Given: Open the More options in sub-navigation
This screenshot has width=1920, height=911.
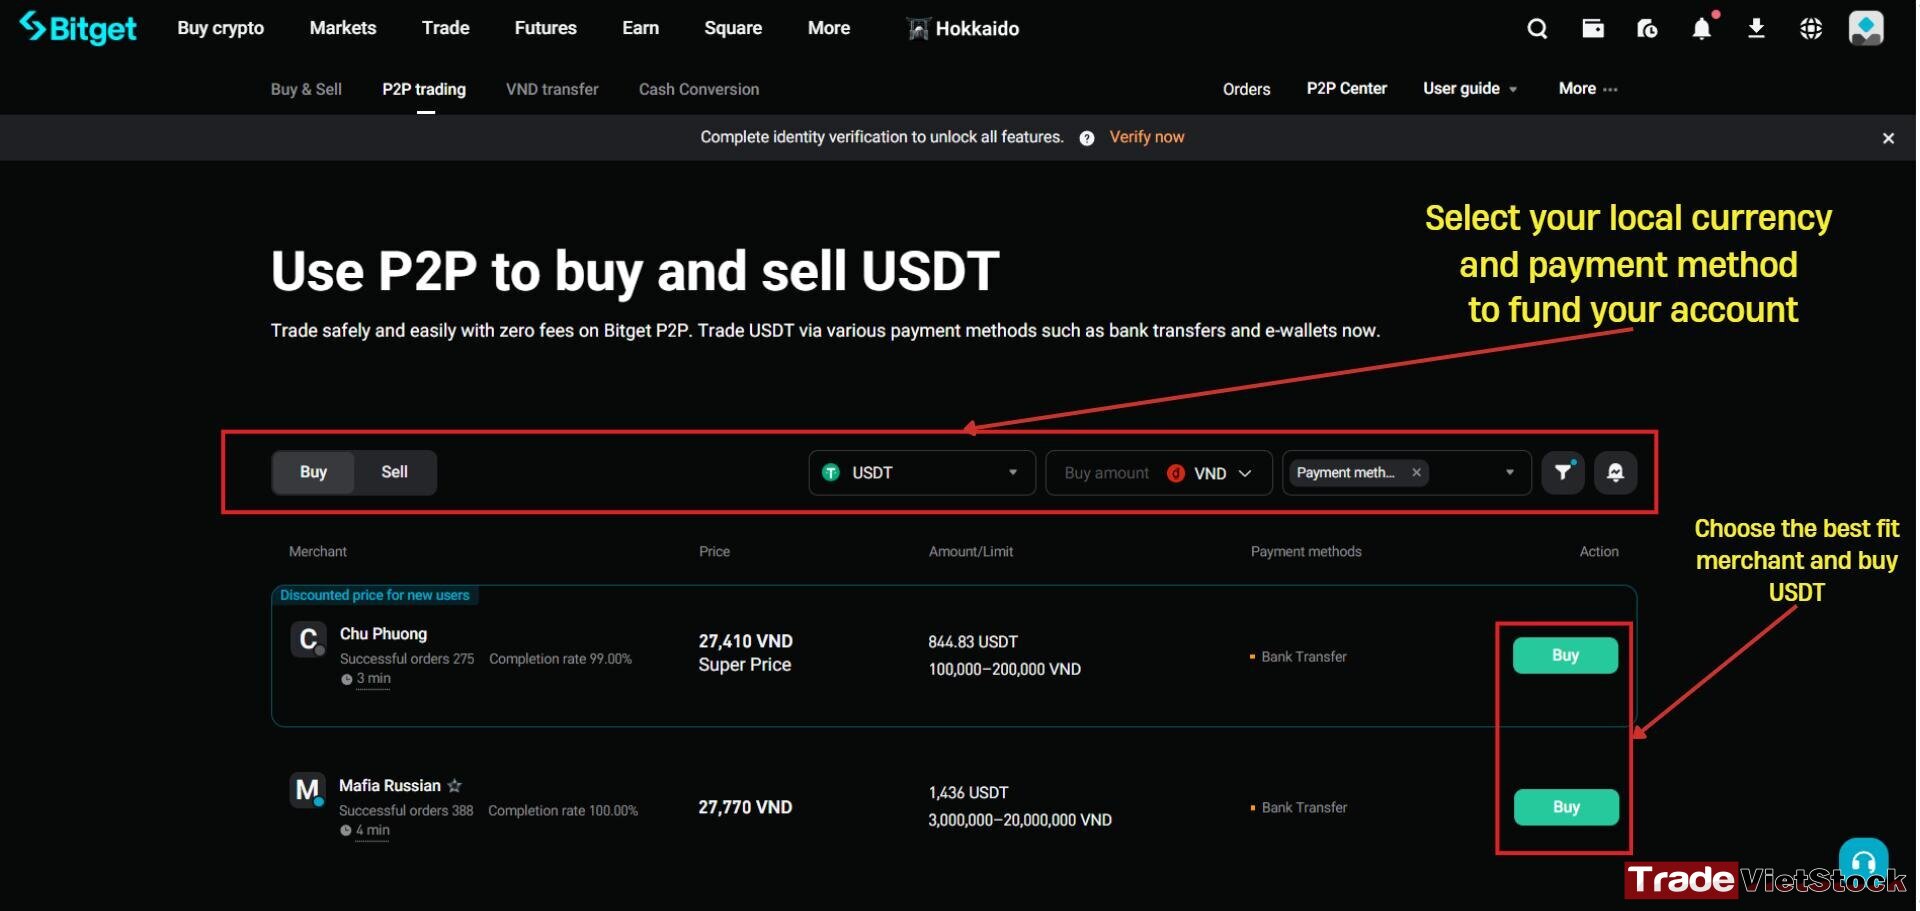Looking at the screenshot, I should coord(1588,89).
